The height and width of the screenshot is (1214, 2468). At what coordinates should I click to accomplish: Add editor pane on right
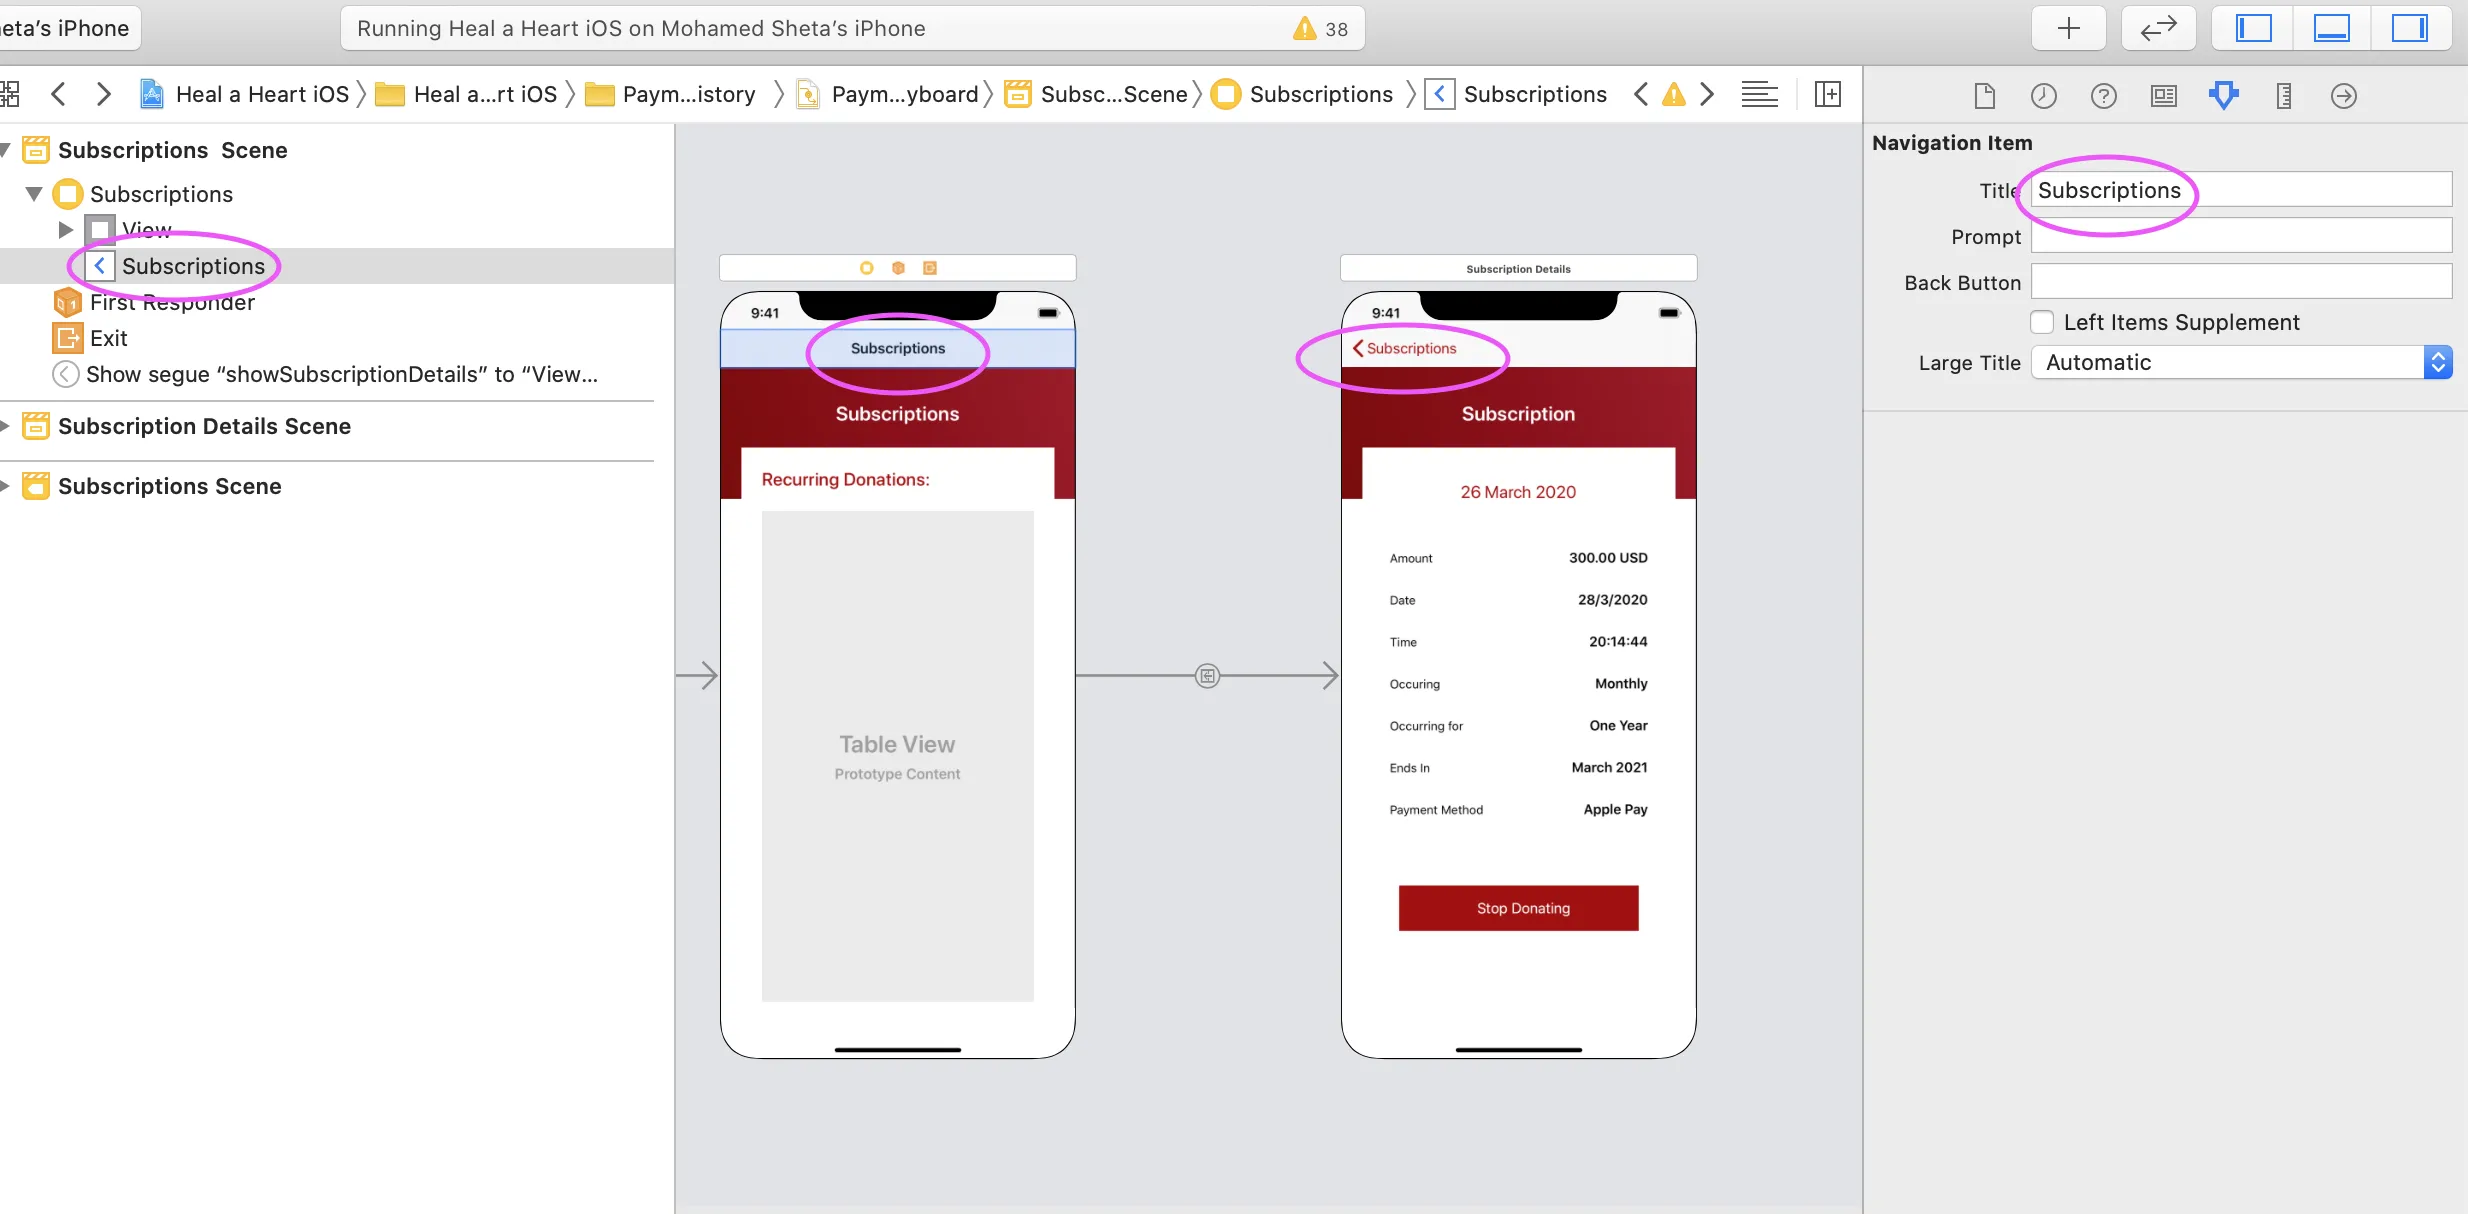pyautogui.click(x=1827, y=94)
